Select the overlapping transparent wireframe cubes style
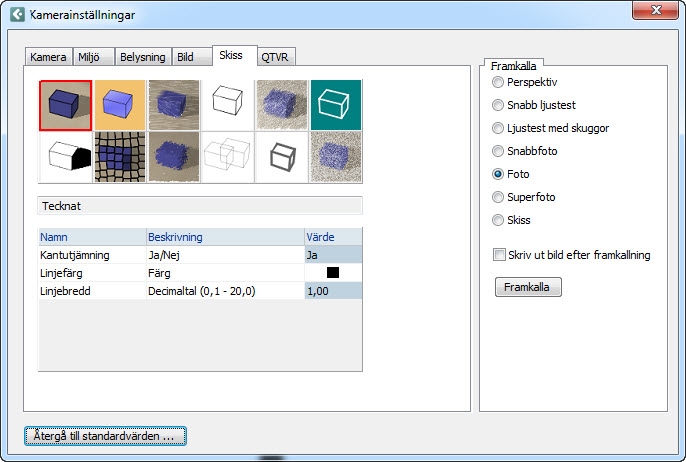This screenshot has width=686, height=462. tap(228, 157)
